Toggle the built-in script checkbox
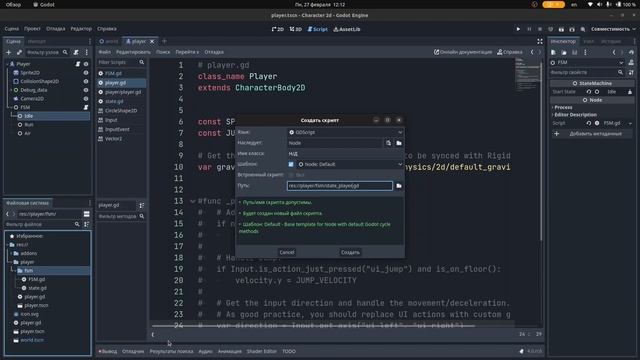This screenshot has width=640, height=360. click(x=291, y=175)
